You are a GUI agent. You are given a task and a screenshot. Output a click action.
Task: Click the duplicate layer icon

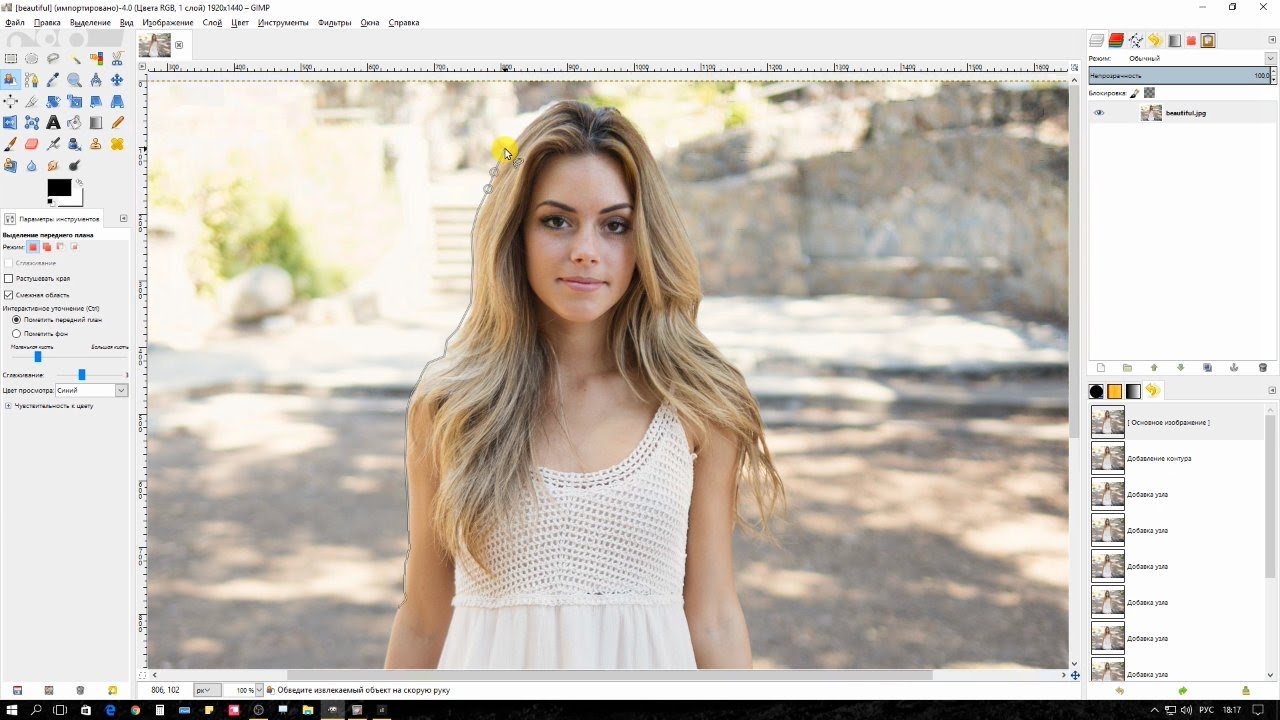pyautogui.click(x=1208, y=368)
